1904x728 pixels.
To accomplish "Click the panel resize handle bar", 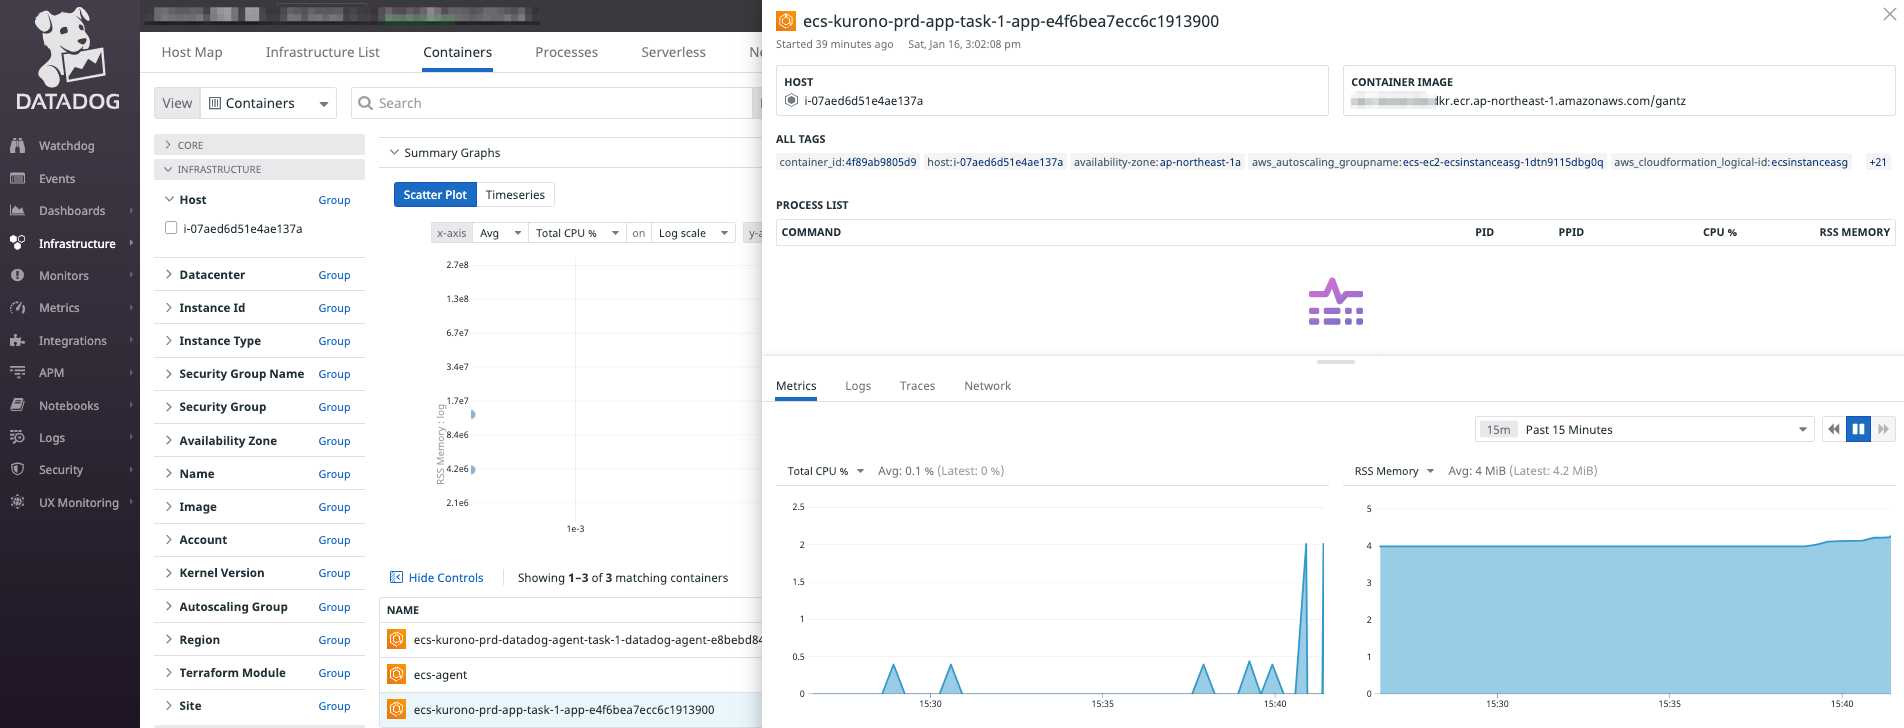I will (x=1335, y=362).
